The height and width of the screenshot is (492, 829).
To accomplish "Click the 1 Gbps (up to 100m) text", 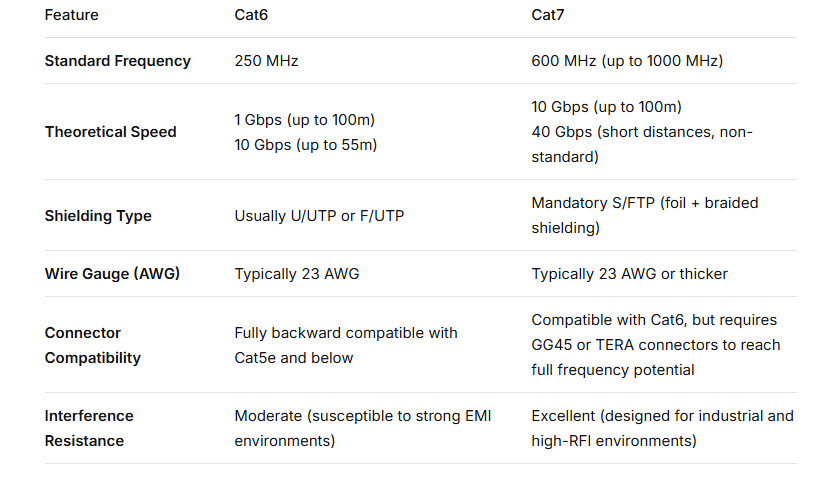I will pyautogui.click(x=305, y=120).
